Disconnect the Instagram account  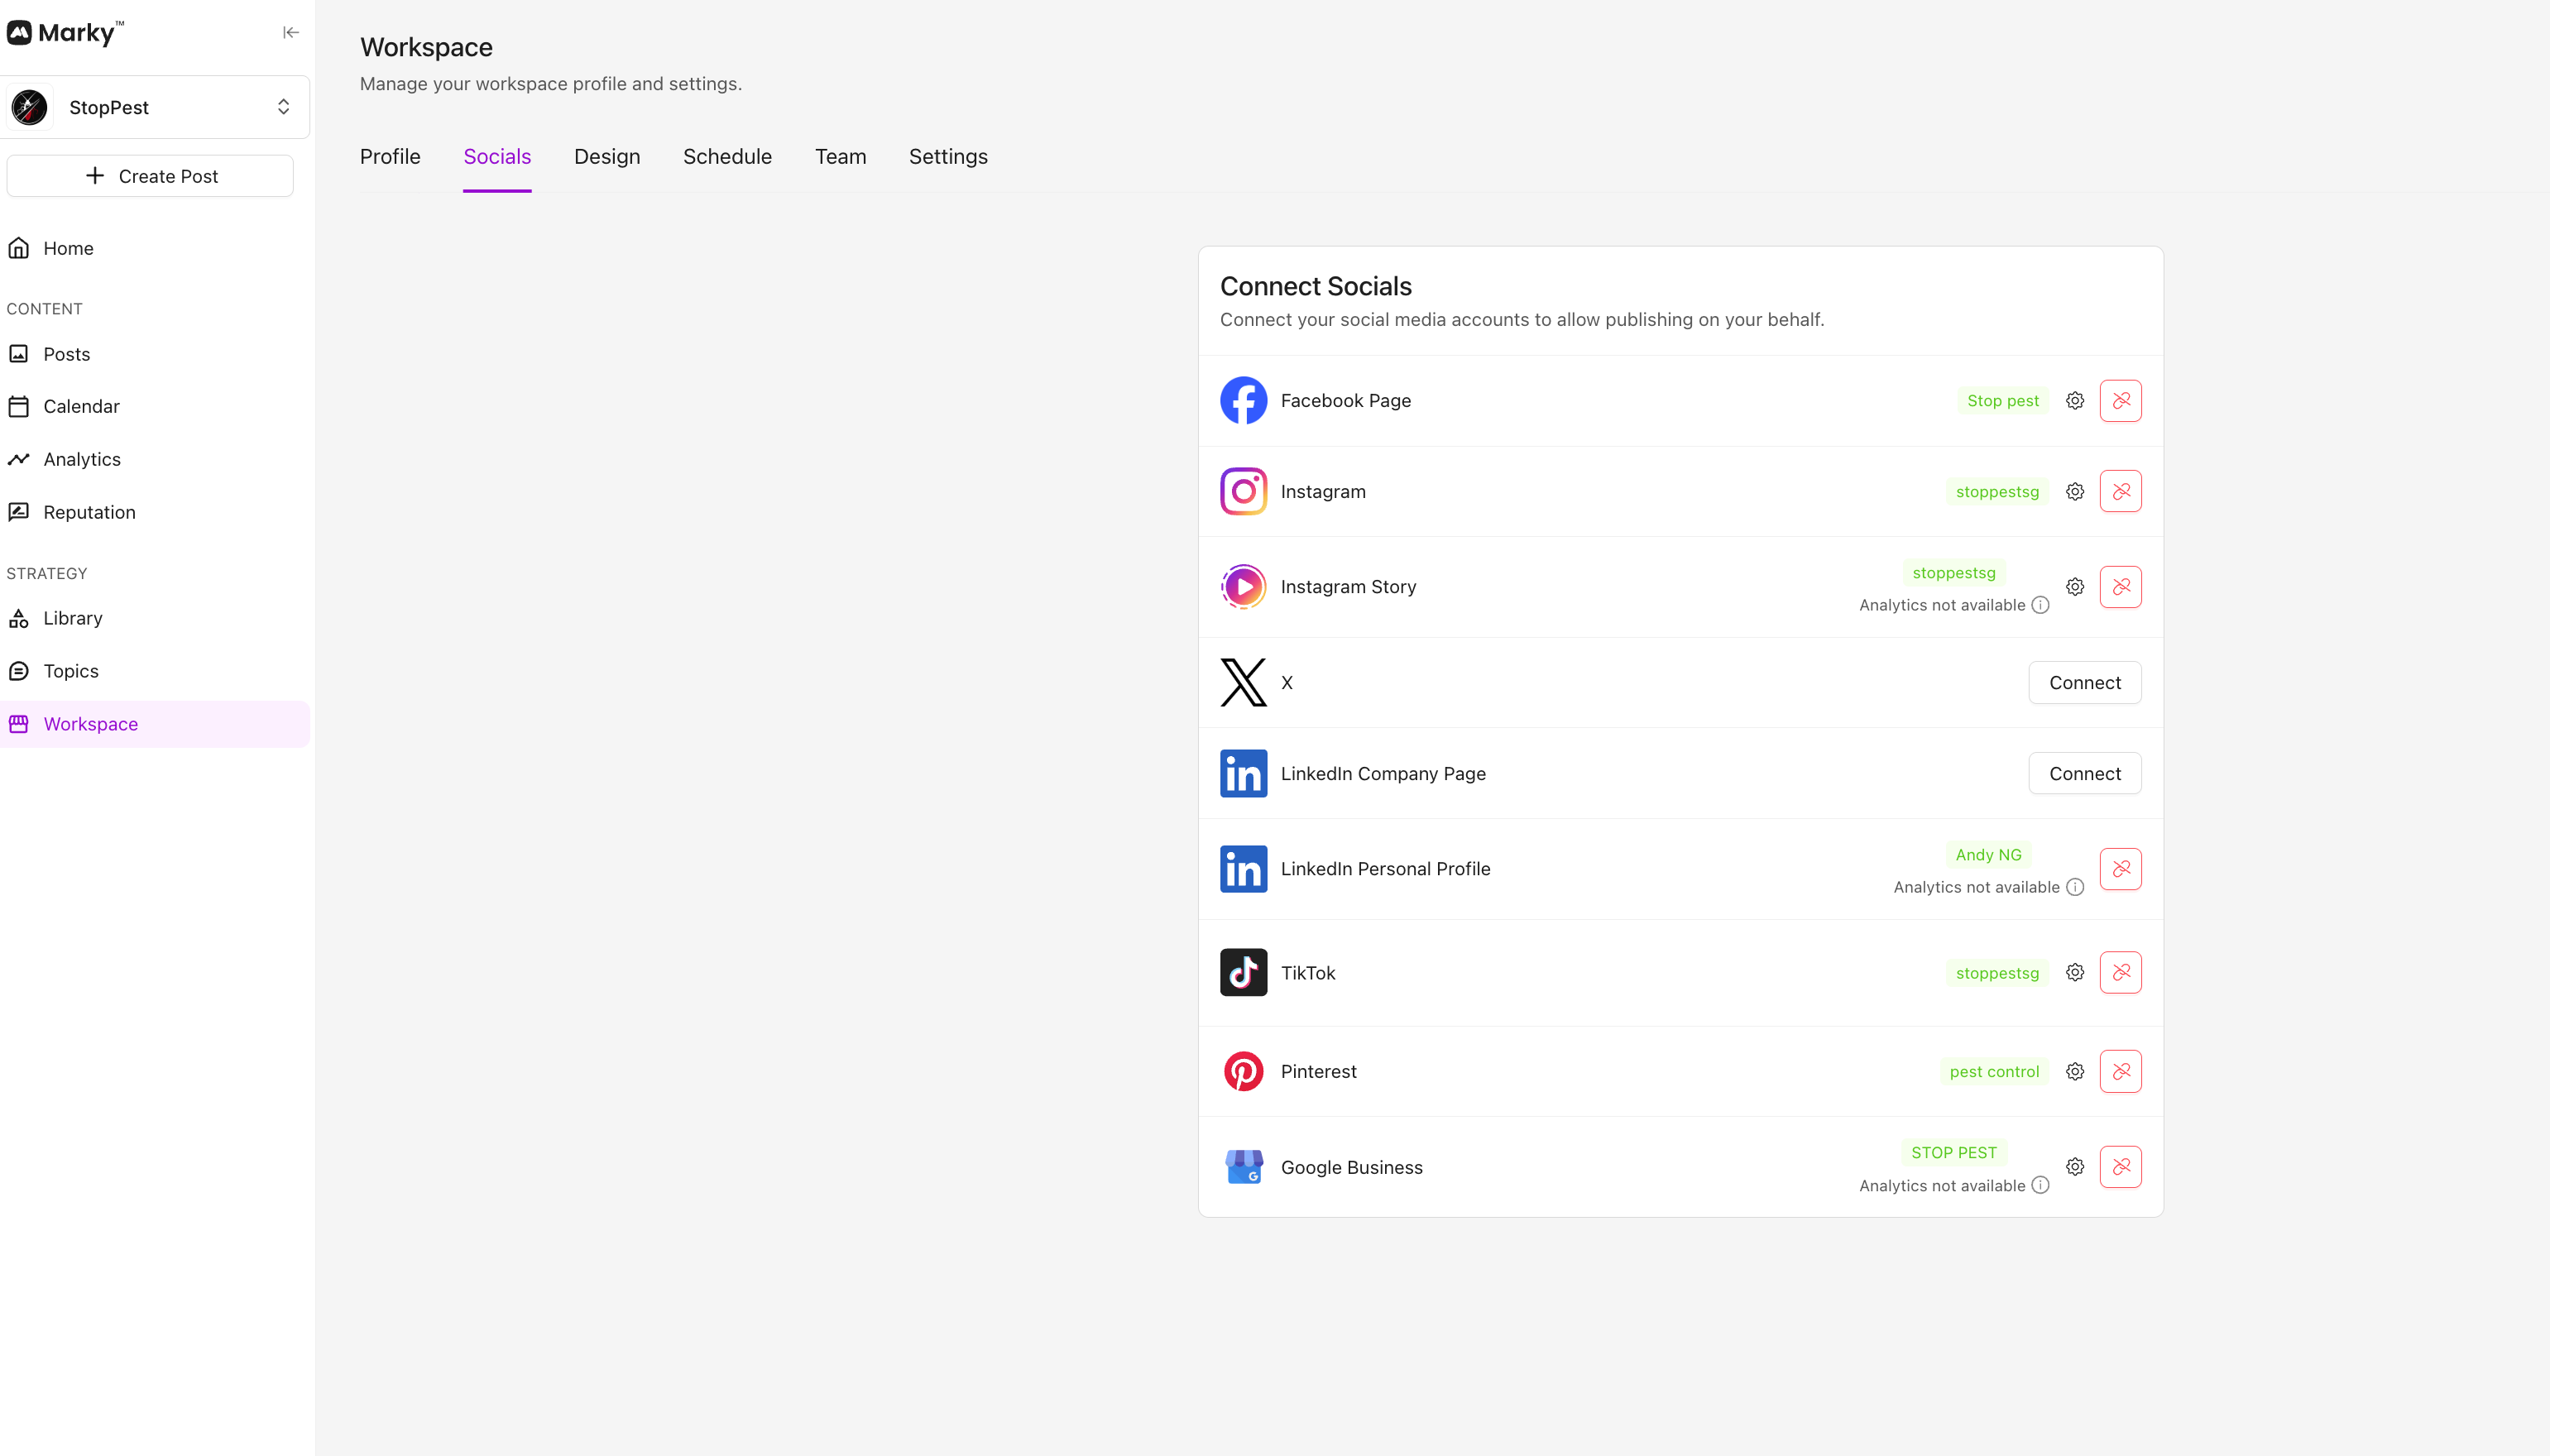click(2120, 492)
